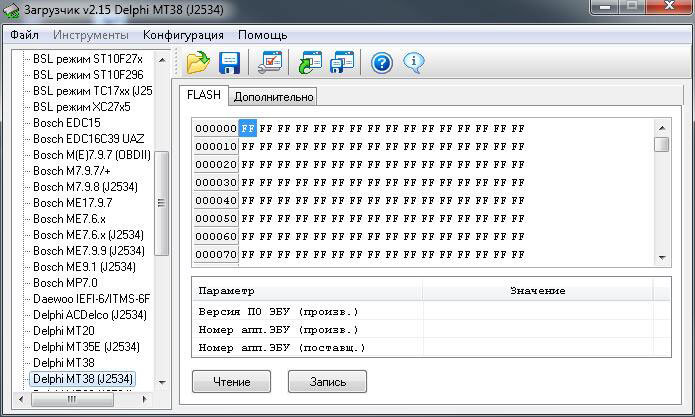This screenshot has height=417, width=695.
Task: Open help with blue question mark icon
Action: point(381,63)
